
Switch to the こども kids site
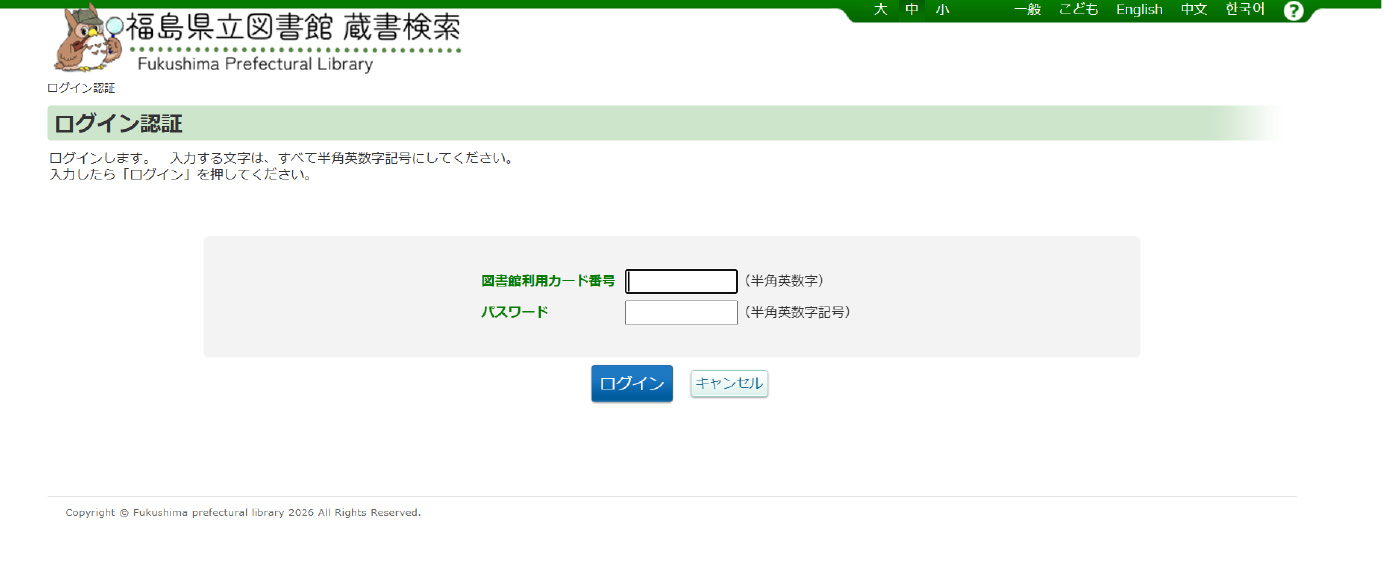click(x=1078, y=10)
